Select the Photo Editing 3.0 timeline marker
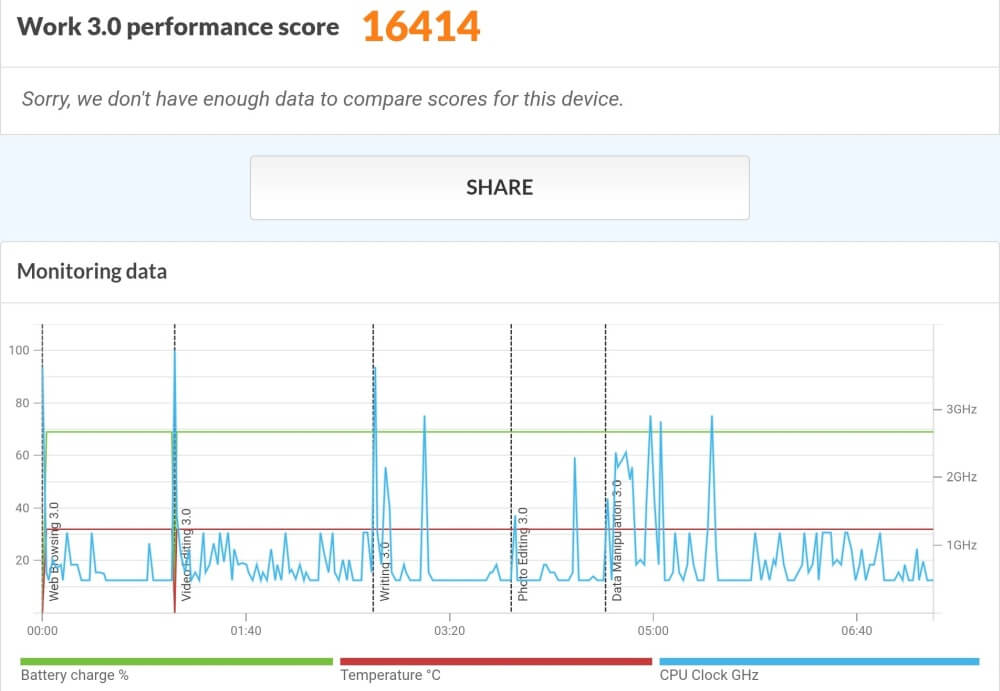1000x691 pixels. (523, 554)
